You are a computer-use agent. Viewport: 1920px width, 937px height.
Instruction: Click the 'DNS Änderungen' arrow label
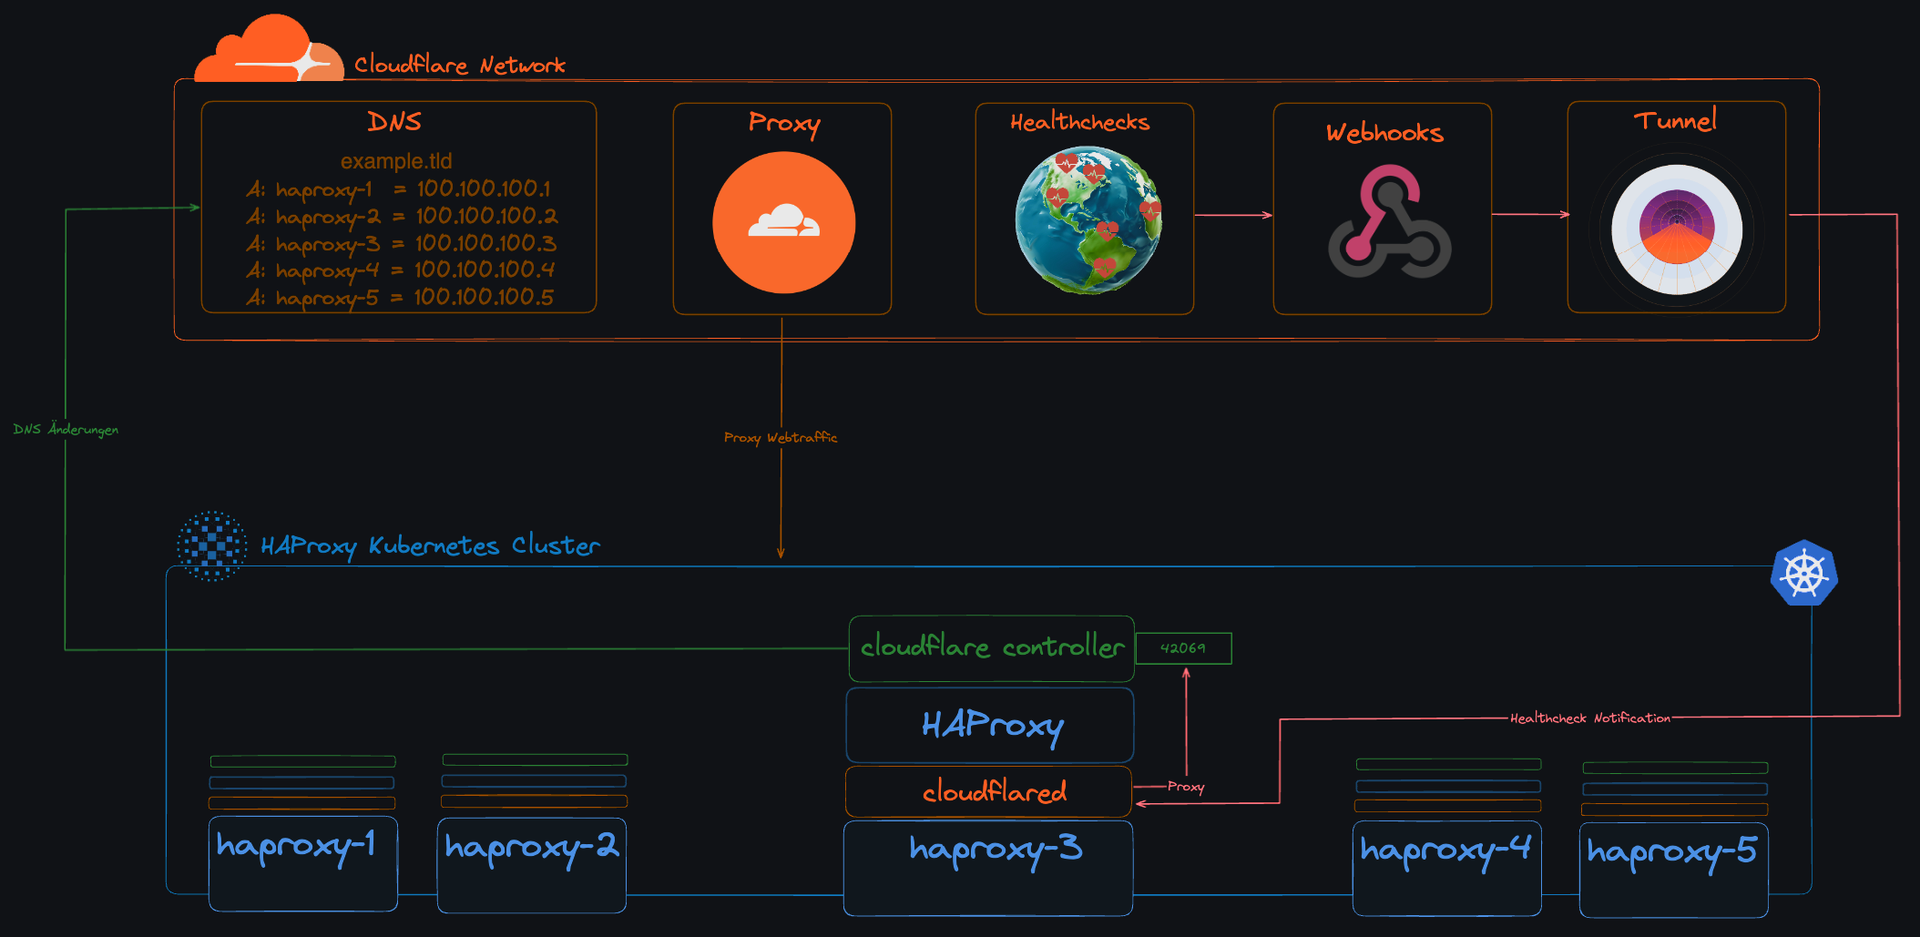[x=66, y=429]
